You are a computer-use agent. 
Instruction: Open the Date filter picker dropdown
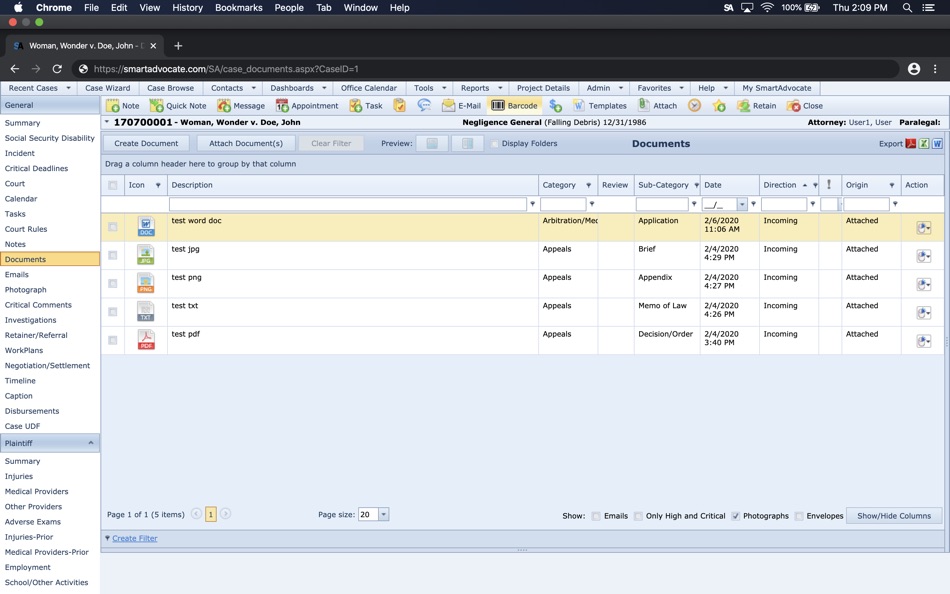[742, 204]
